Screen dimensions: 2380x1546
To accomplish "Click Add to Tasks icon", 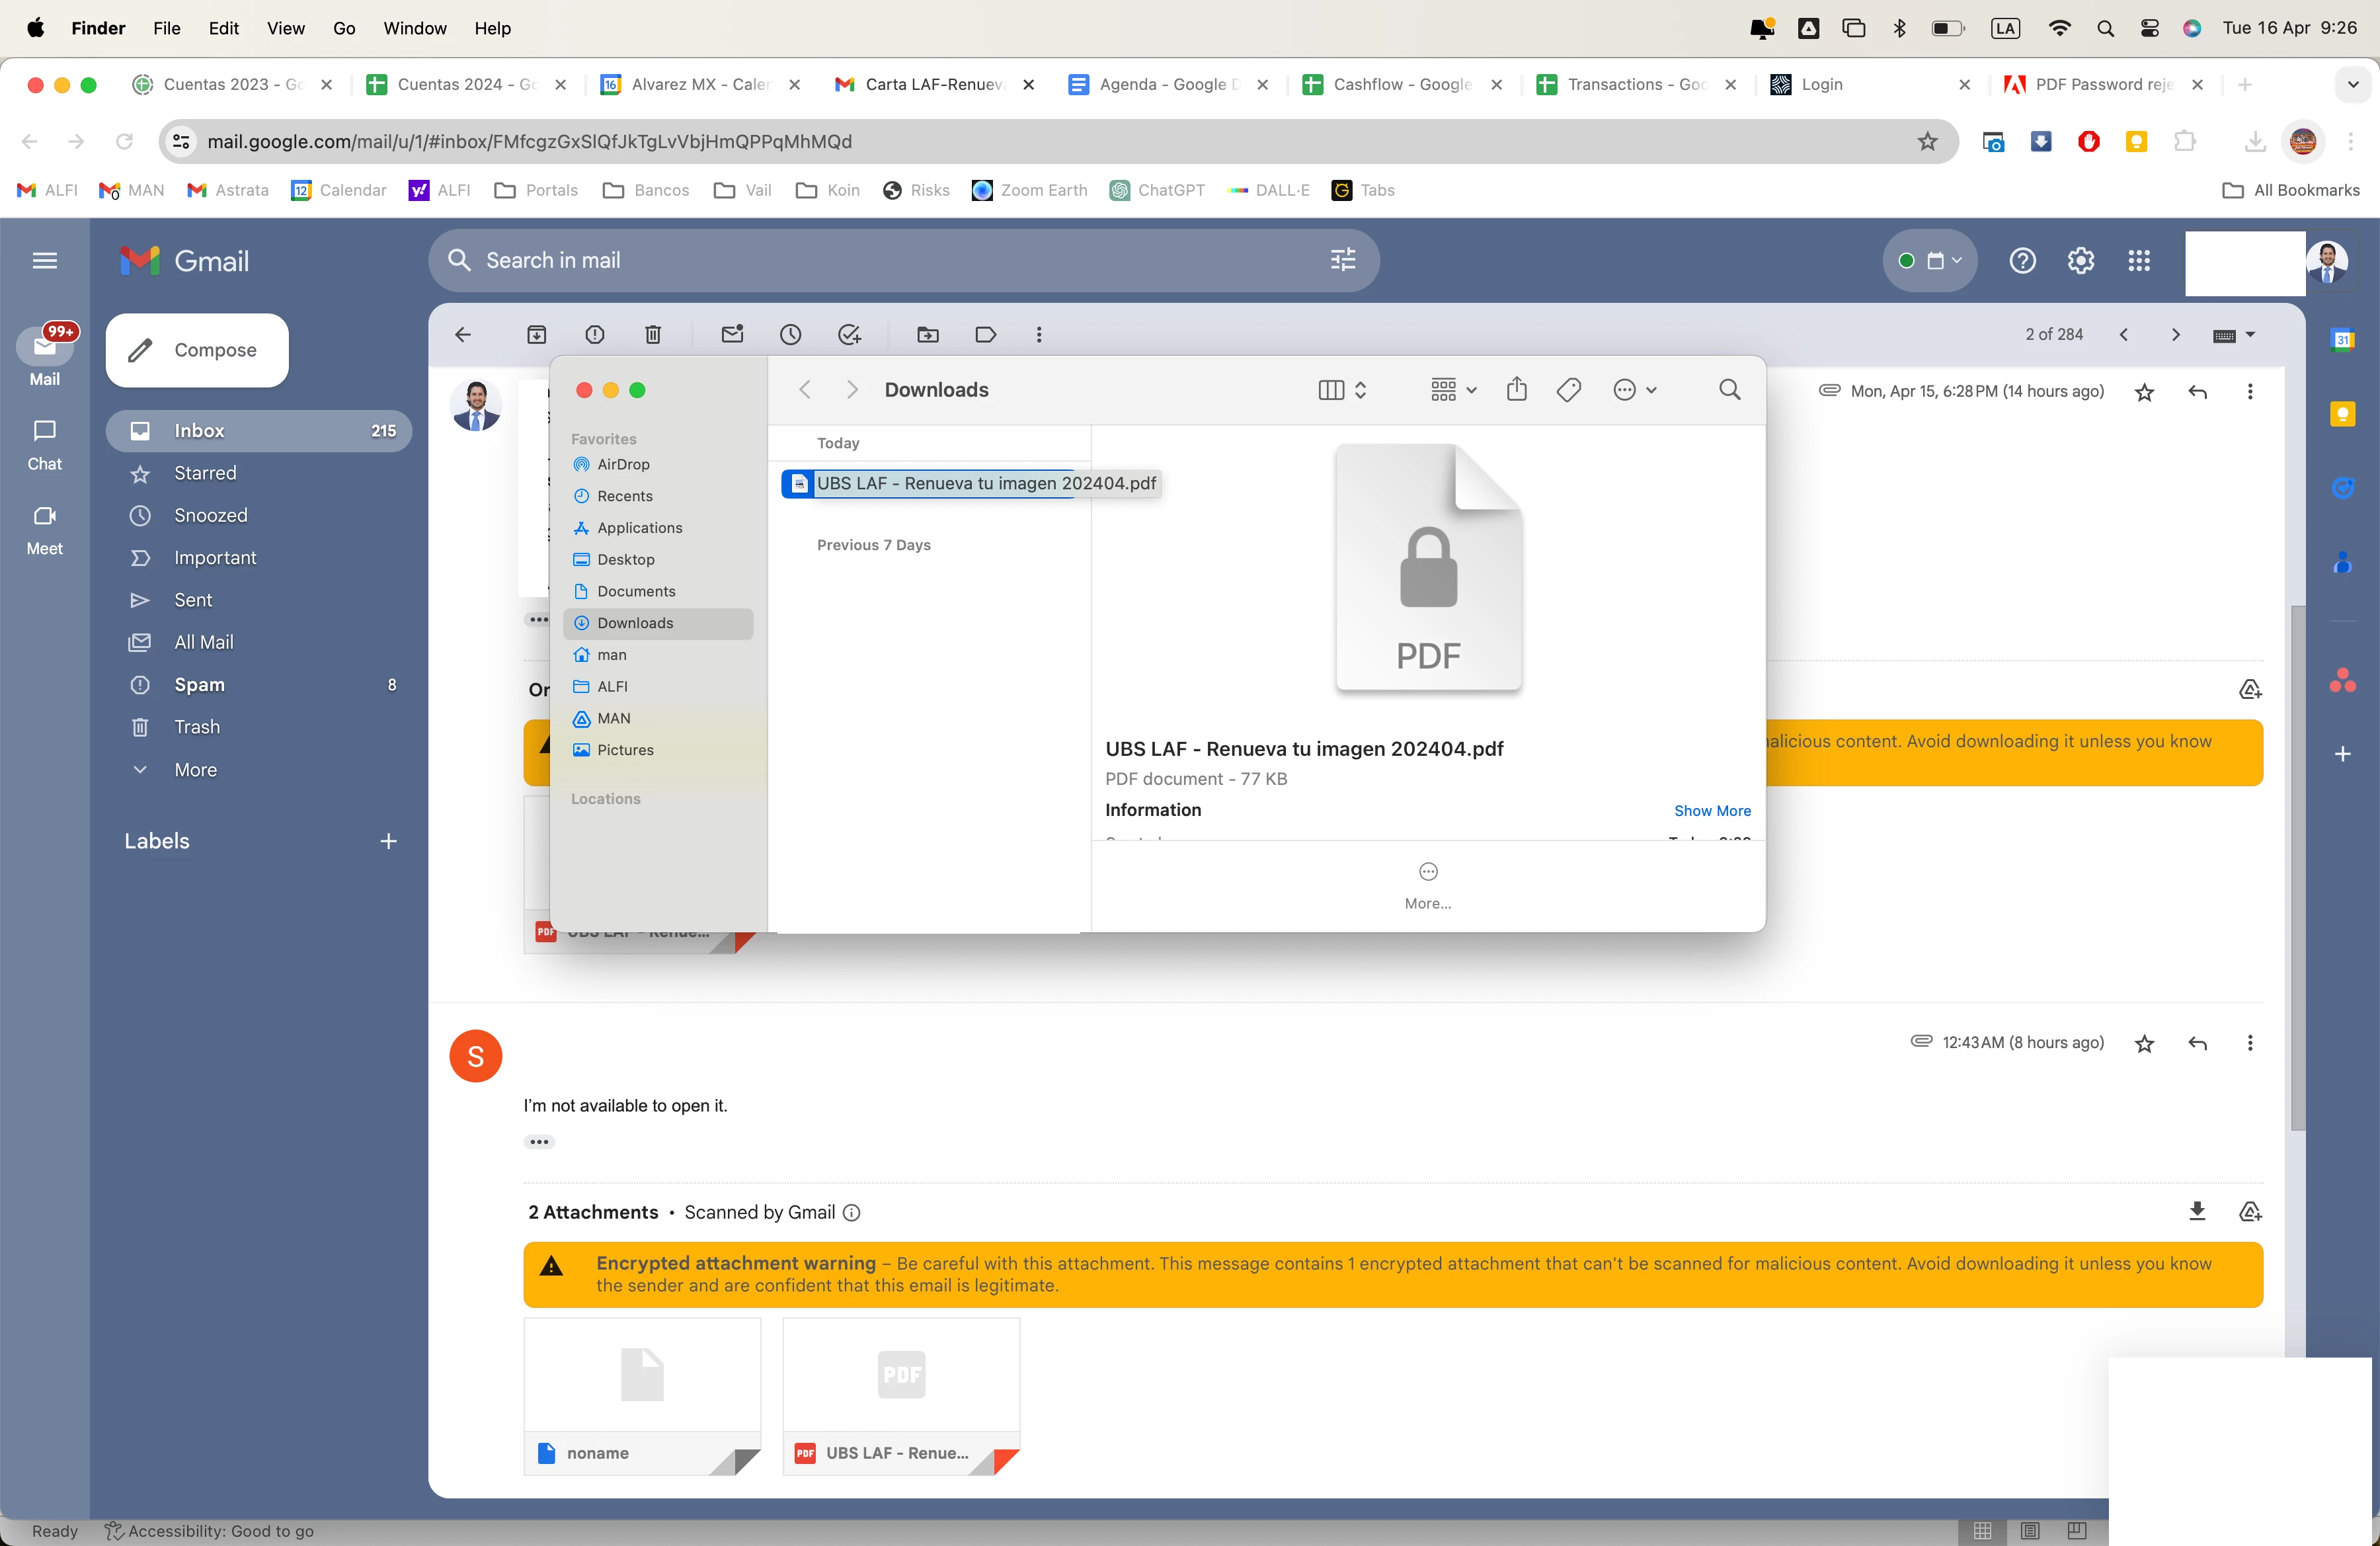I will 849,335.
